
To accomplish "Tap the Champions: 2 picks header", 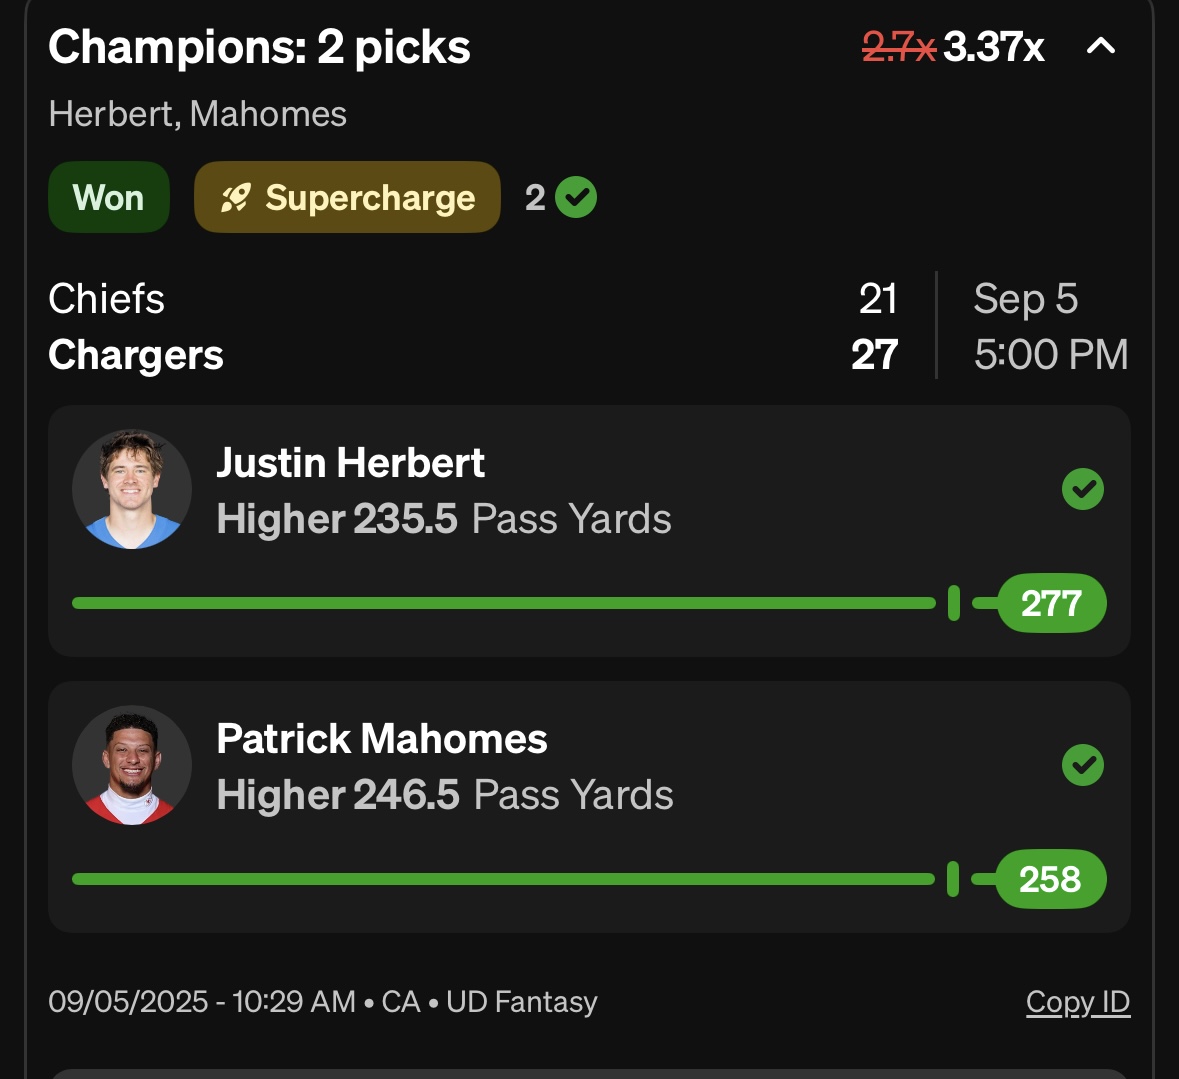I will (x=259, y=48).
